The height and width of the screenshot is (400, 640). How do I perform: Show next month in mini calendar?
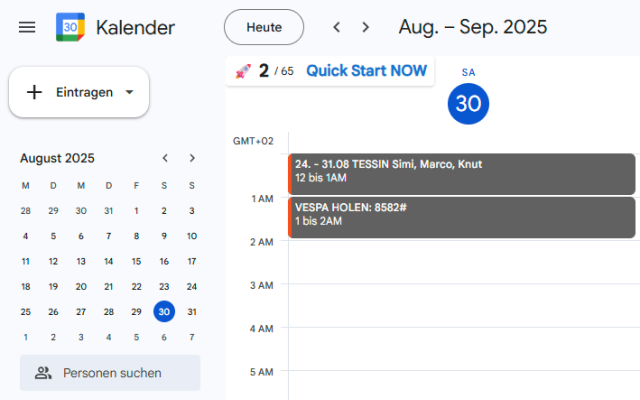192,158
